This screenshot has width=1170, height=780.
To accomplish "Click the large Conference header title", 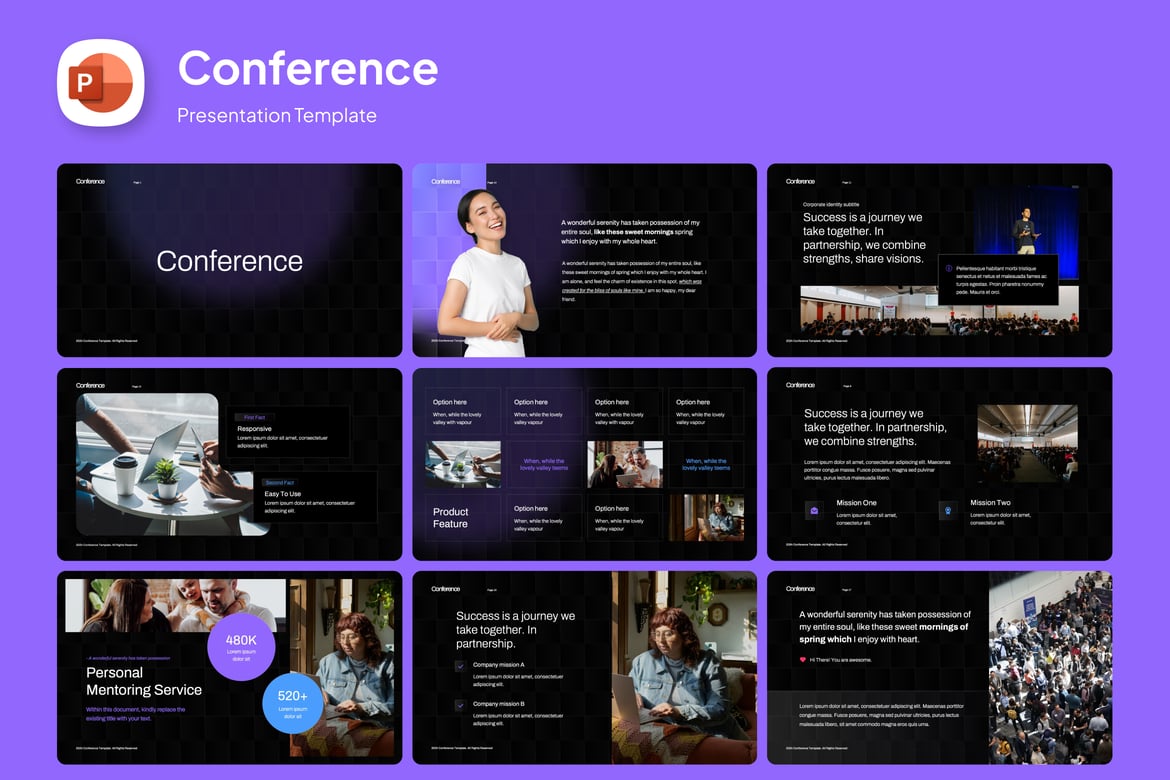I will (x=308, y=68).
